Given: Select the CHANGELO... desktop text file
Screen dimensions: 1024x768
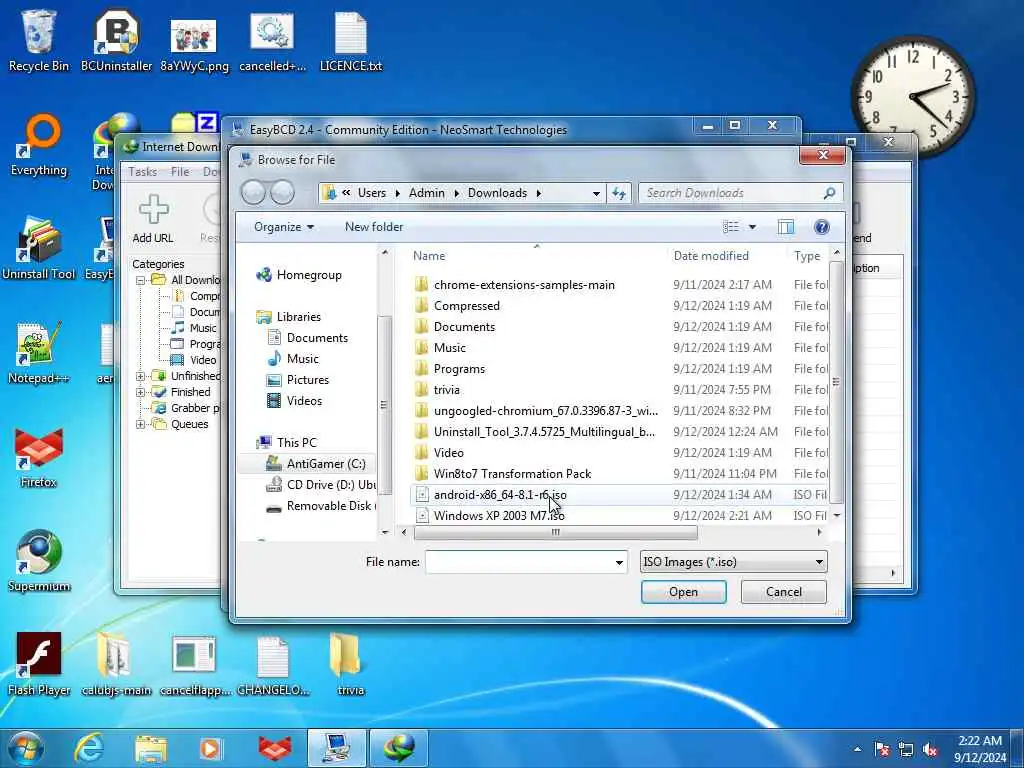Looking at the screenshot, I should [x=273, y=665].
